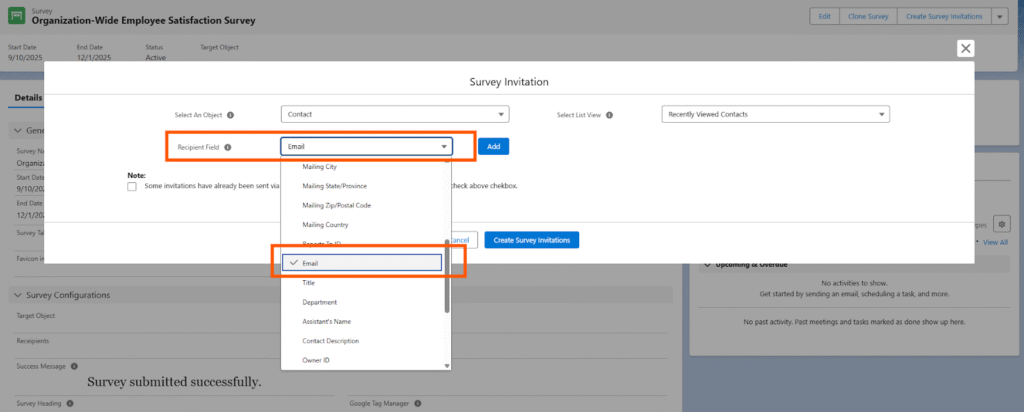Open the Select An Object Contact dropdown
Screen dimensions: 1024x412
(x=395, y=114)
